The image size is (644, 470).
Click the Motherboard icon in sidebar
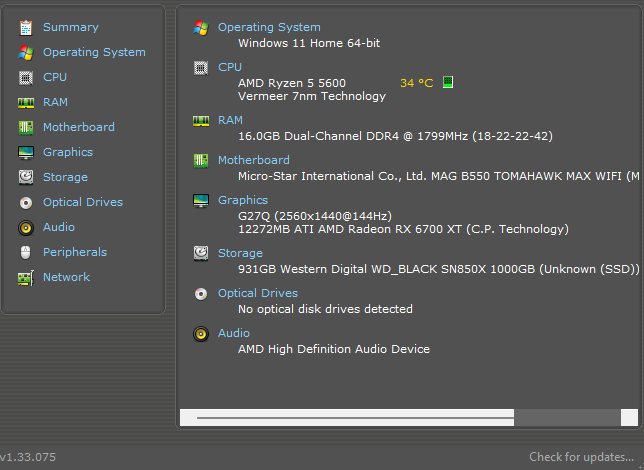click(x=25, y=127)
